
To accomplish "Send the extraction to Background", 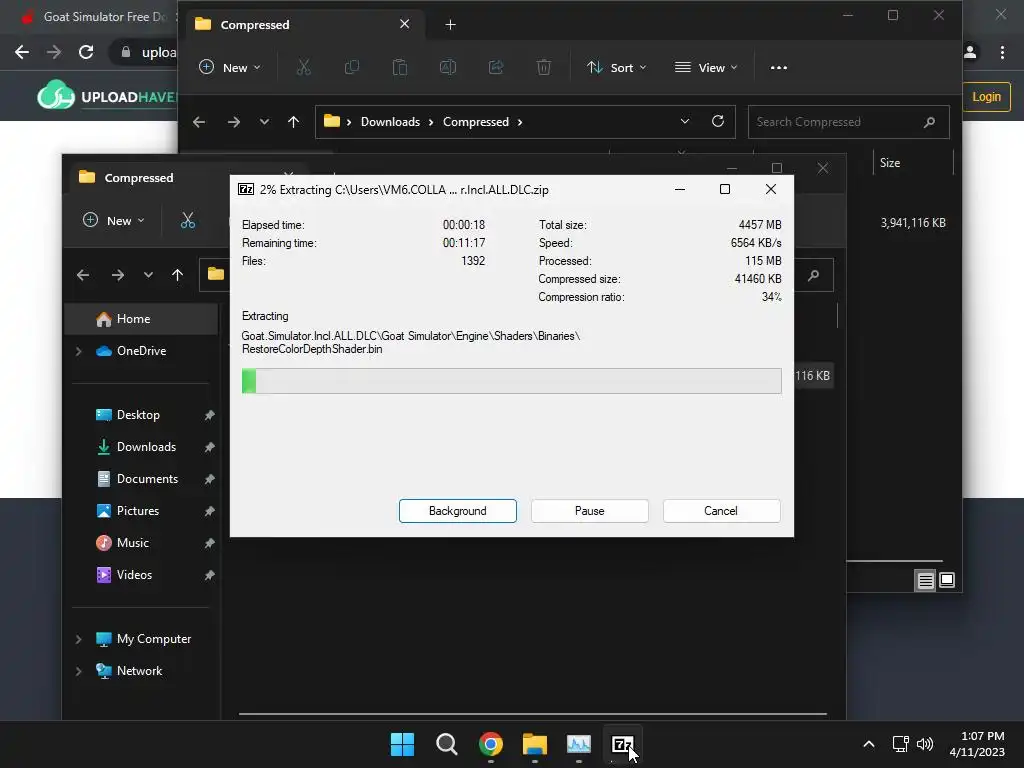I will pyautogui.click(x=457, y=511).
